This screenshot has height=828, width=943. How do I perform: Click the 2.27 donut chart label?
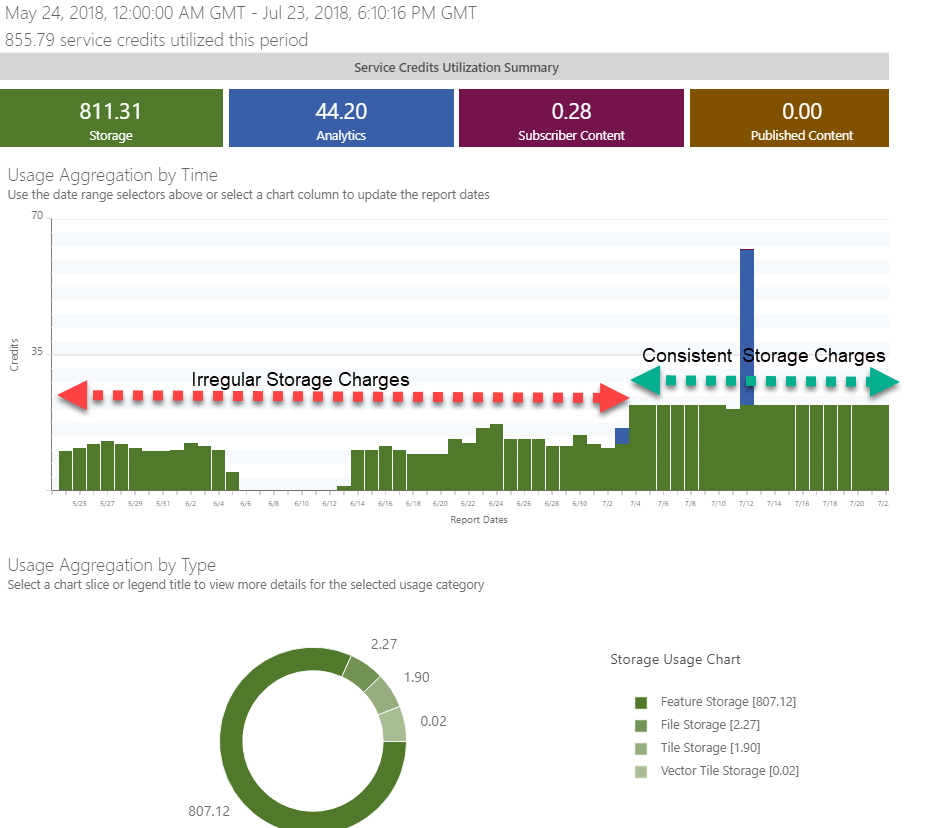coord(384,644)
